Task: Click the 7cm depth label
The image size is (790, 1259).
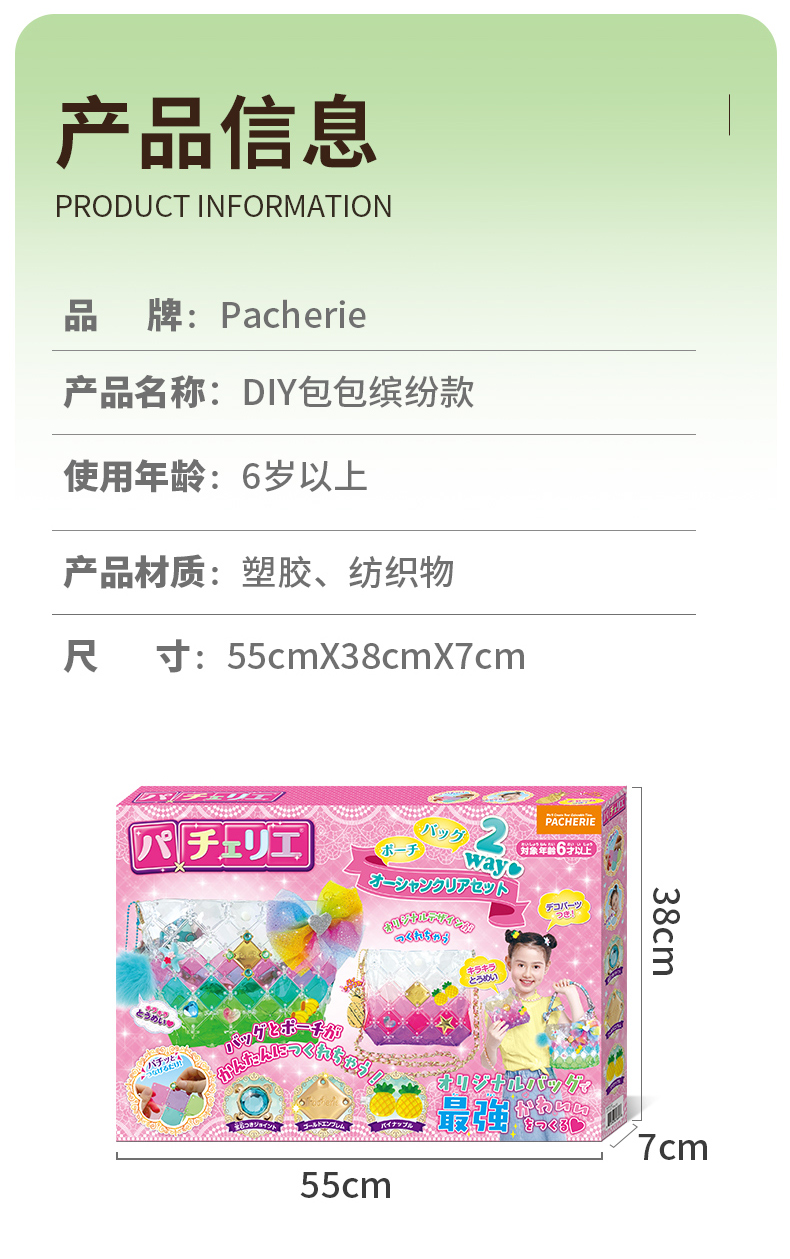Action: (673, 1147)
